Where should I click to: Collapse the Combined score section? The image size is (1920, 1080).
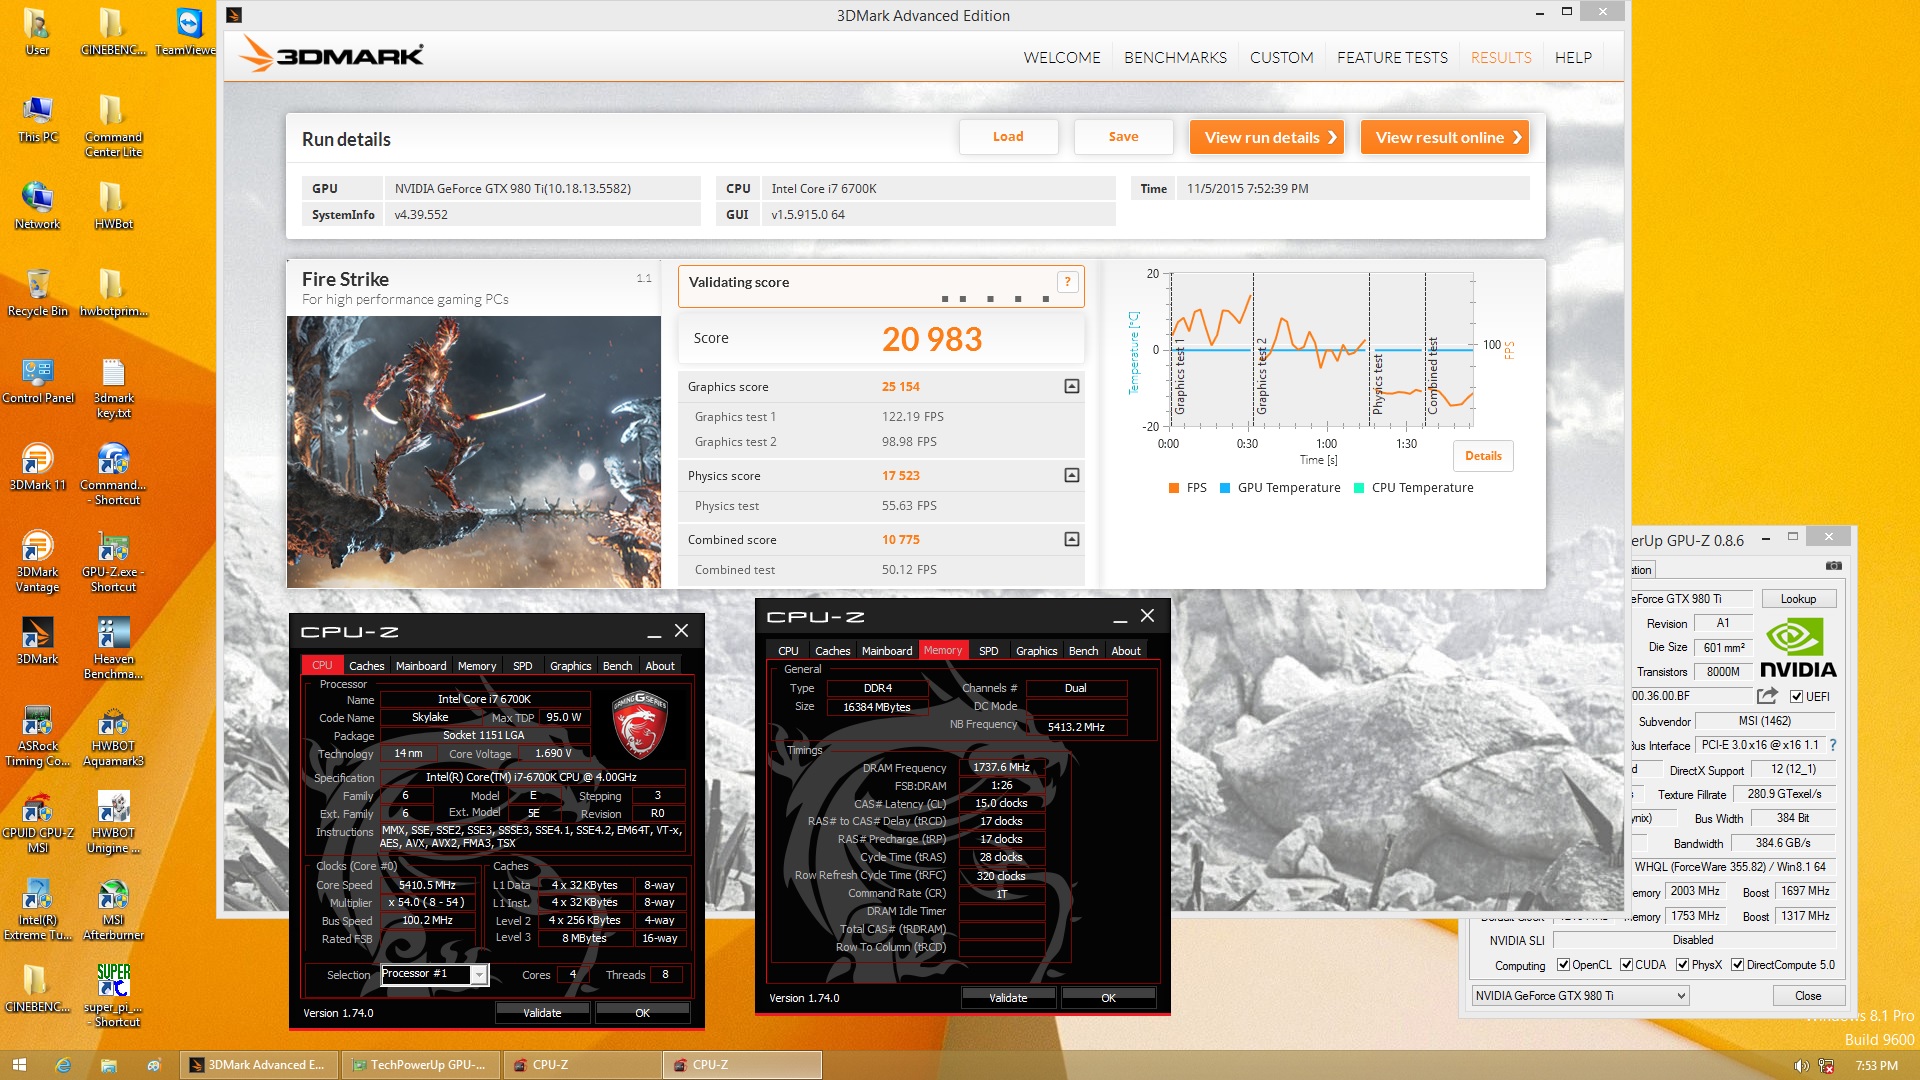pyautogui.click(x=1071, y=539)
